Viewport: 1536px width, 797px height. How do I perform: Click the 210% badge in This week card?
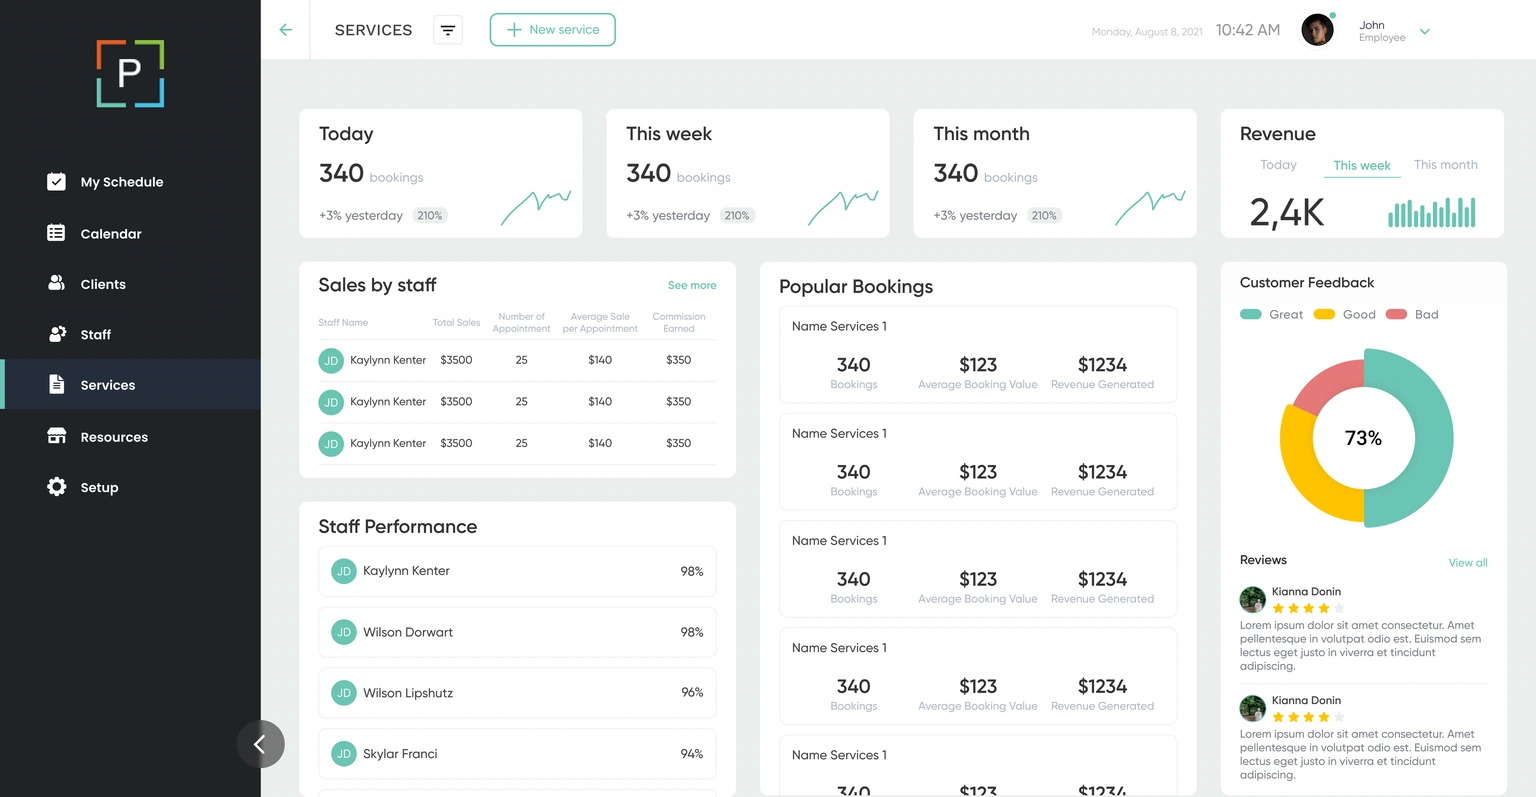[x=737, y=215]
